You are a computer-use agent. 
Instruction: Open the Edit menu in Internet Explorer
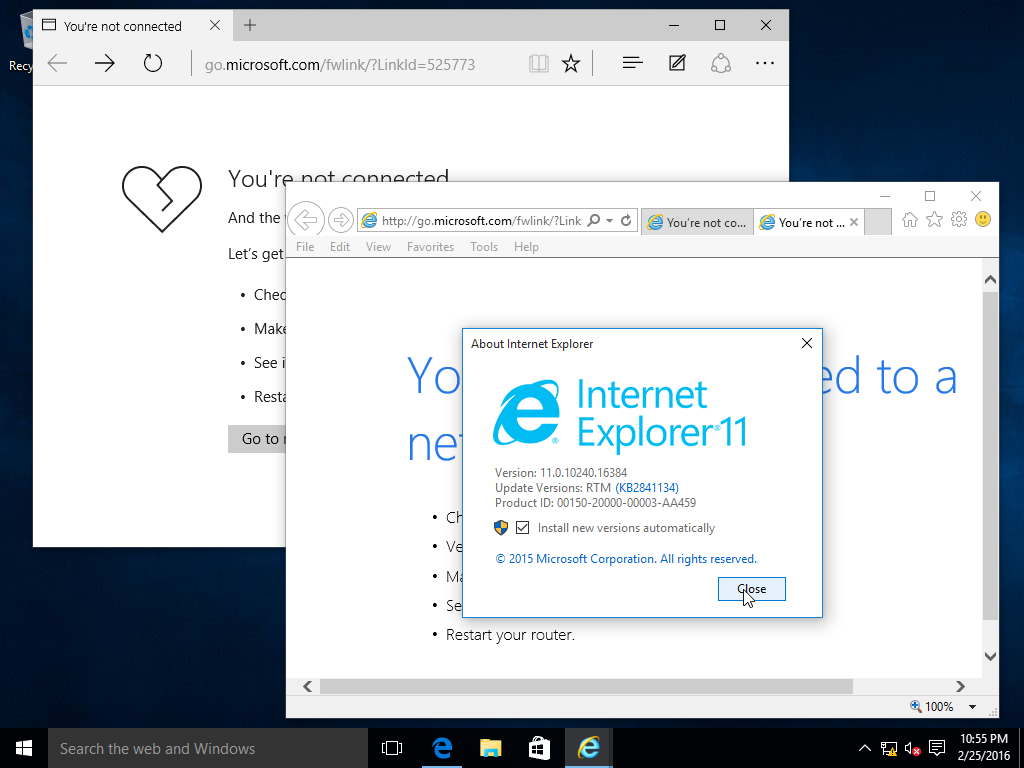pos(340,247)
